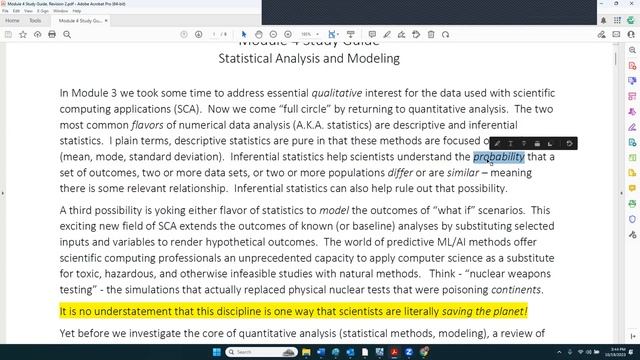This screenshot has height=360, width=640.
Task: Open the Edit menu
Action: pos(16,11)
